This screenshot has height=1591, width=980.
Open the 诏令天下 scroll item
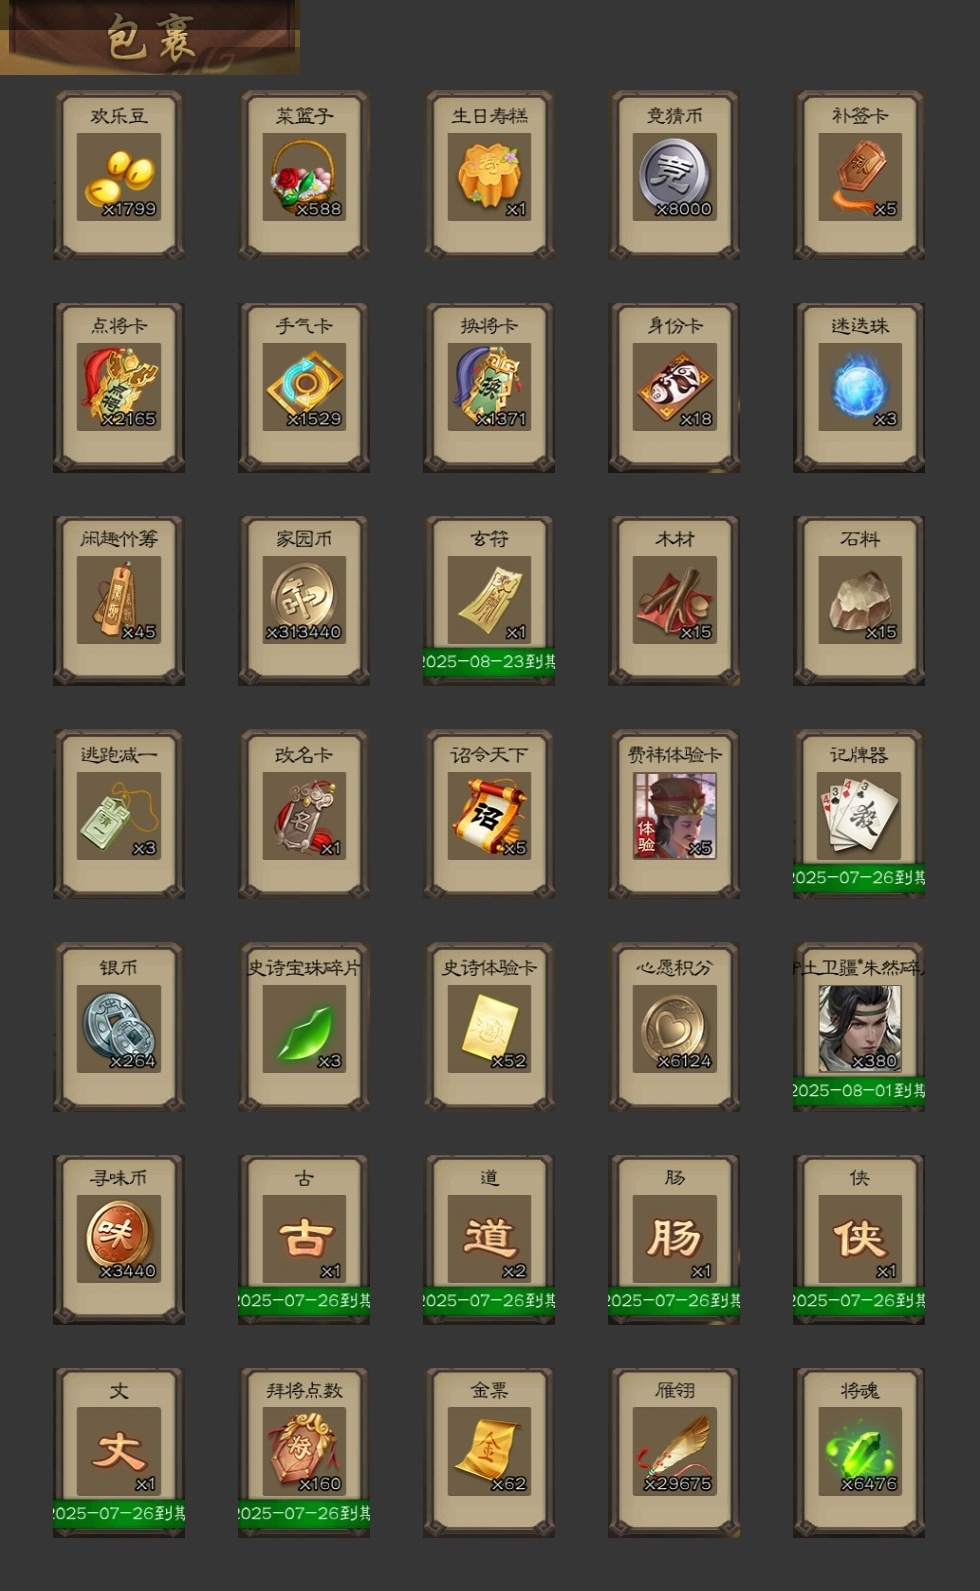click(489, 814)
